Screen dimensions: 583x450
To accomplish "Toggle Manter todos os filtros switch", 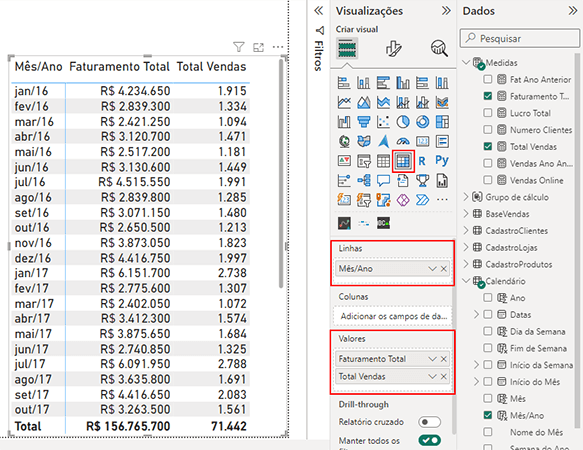I will click(429, 440).
